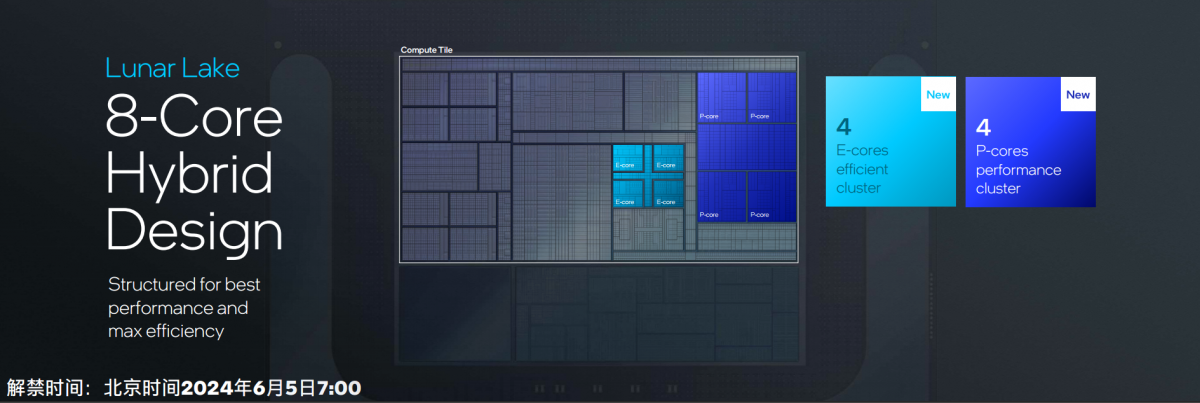Image resolution: width=1200 pixels, height=403 pixels.
Task: Click the New badge on the E-cores card
Action: 938,95
